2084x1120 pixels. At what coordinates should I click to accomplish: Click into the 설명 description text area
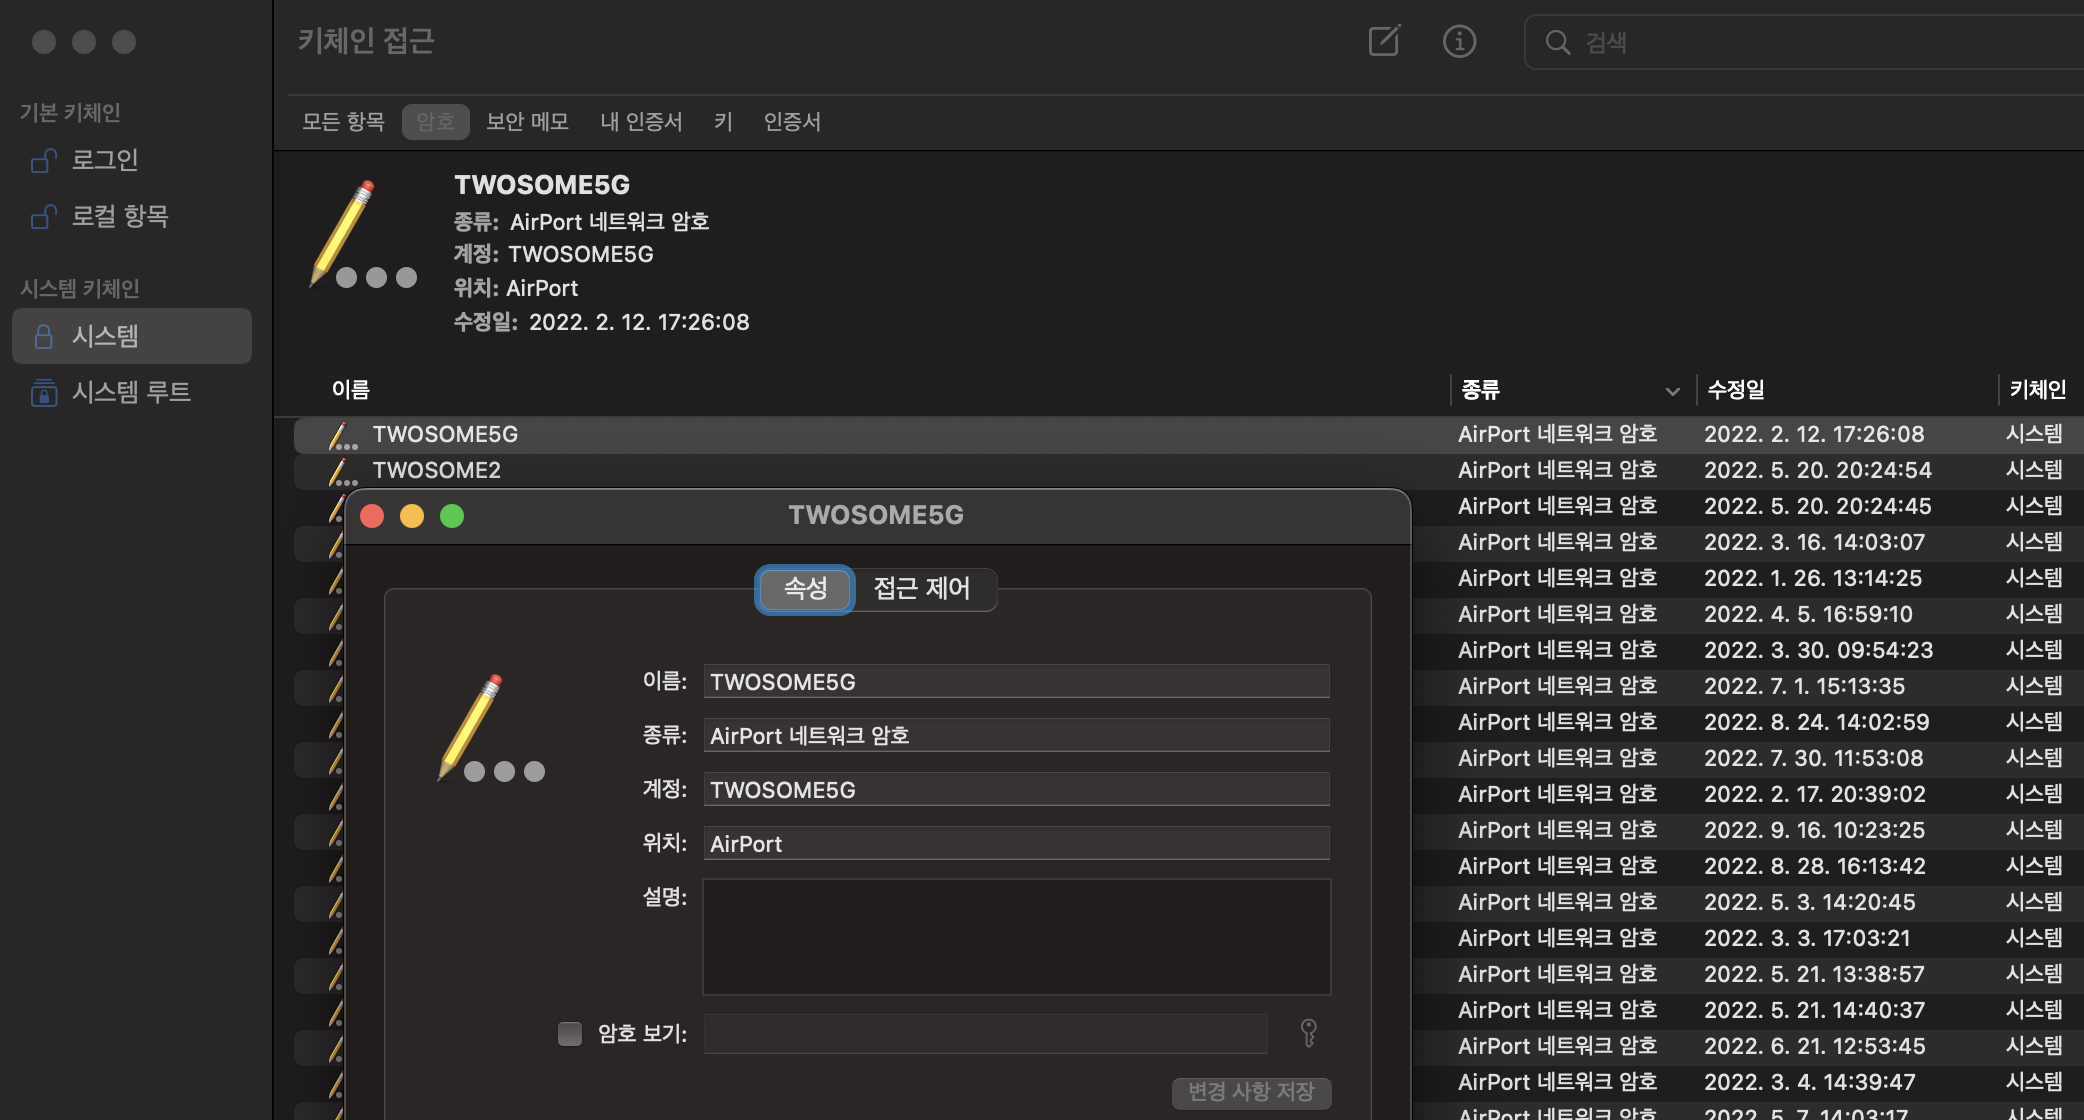1016,937
